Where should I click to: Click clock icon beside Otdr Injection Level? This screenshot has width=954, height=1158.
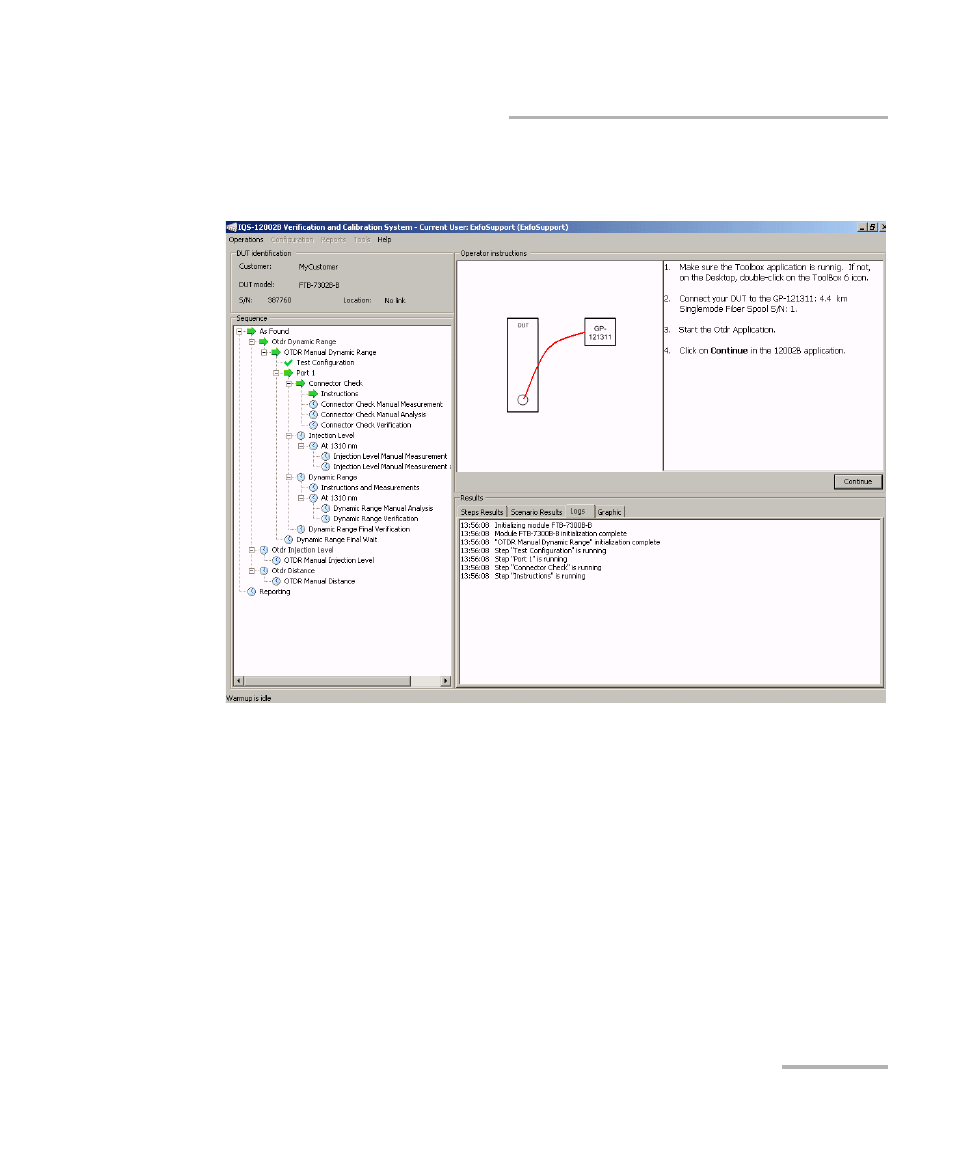[x=264, y=550]
